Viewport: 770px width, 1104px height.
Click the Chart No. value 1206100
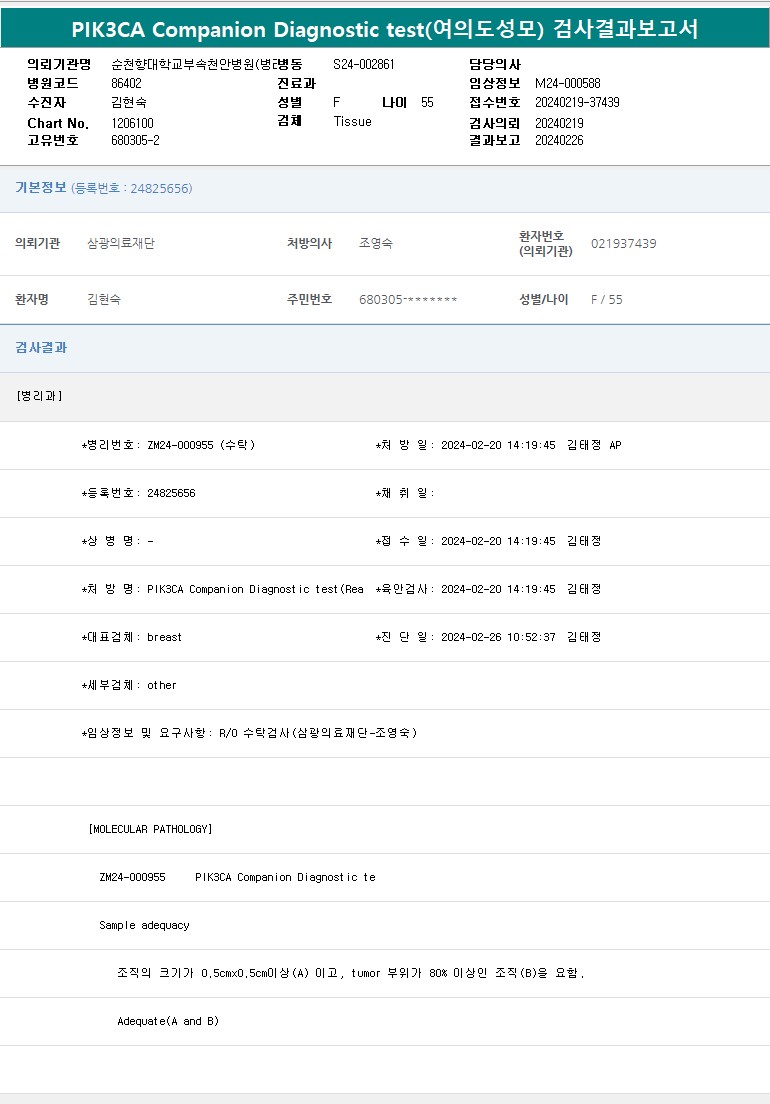pos(132,123)
